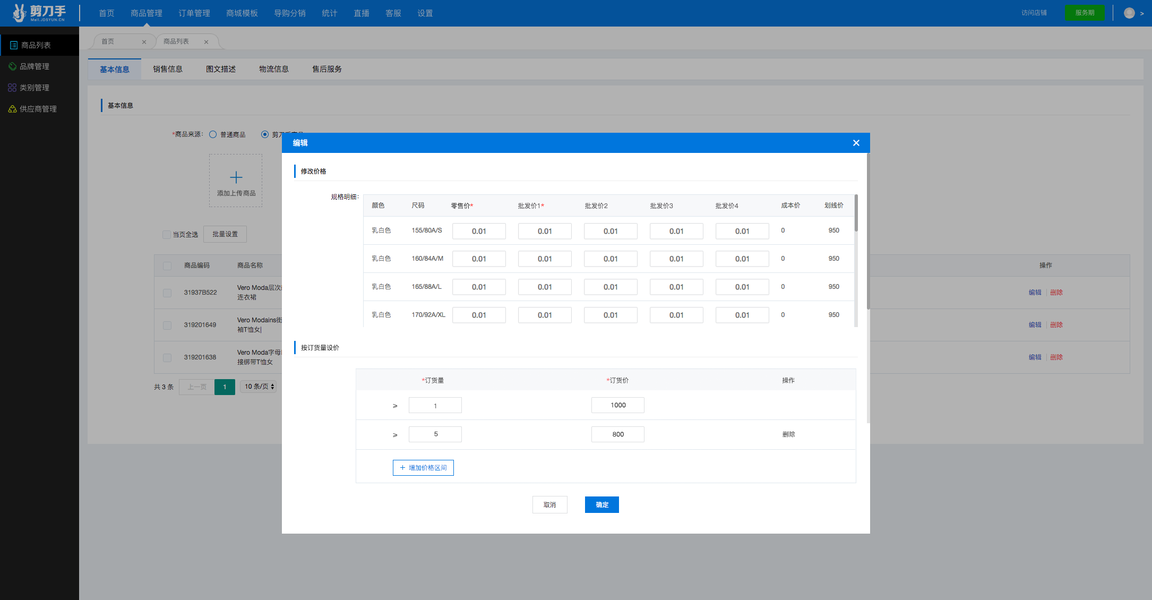Click the 批量设置 button
The height and width of the screenshot is (600, 1152).
click(x=225, y=234)
